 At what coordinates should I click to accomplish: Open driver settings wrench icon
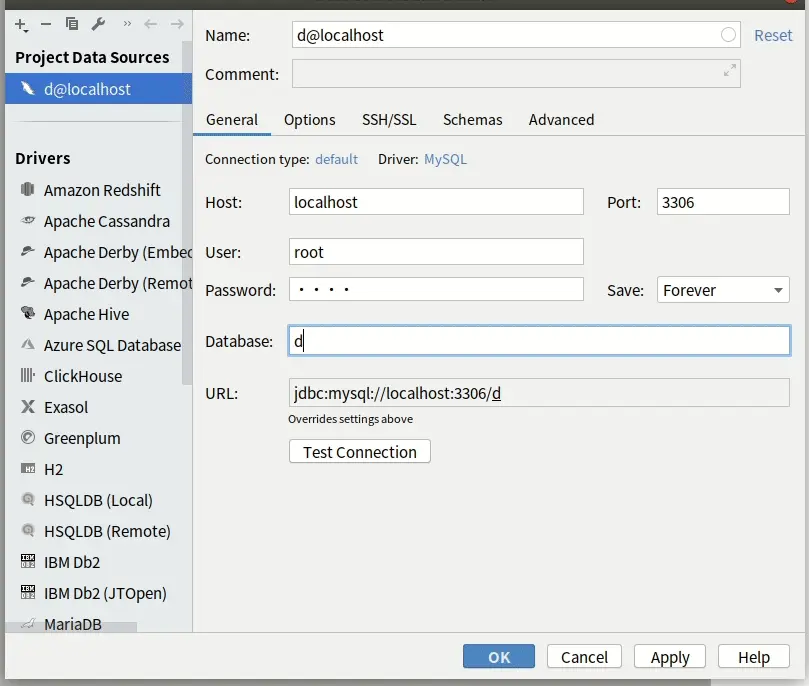[98, 24]
